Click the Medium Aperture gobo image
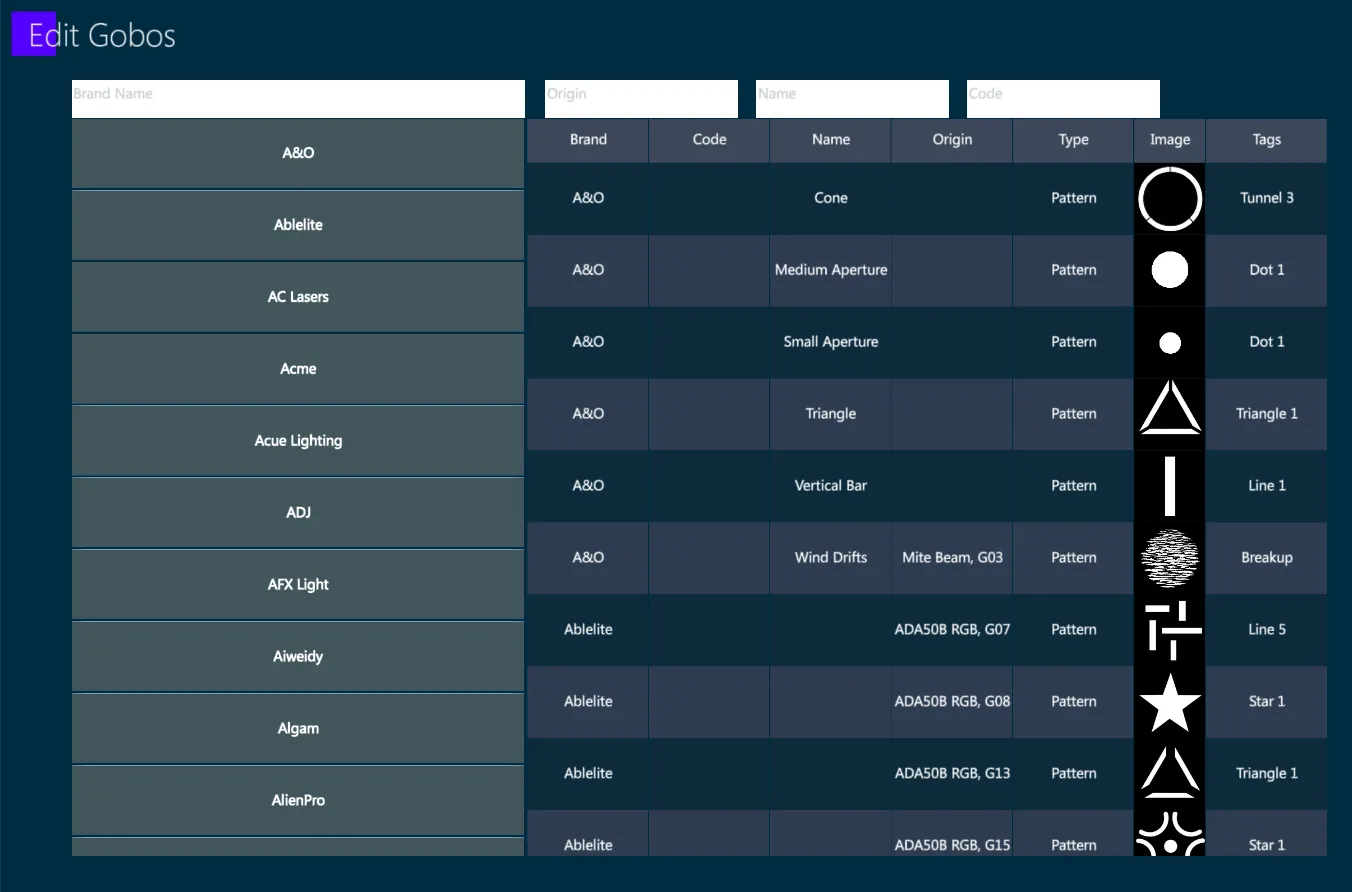Screen dimensions: 1352x892 click(x=1170, y=270)
